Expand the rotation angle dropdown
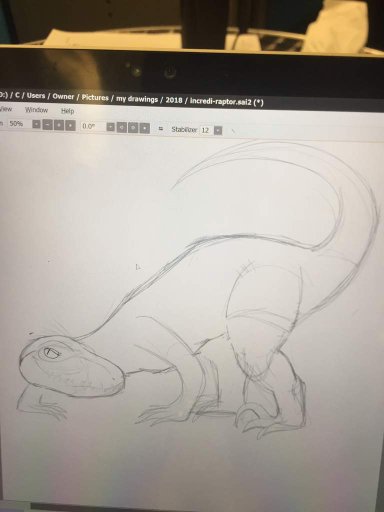 [x=110, y=127]
